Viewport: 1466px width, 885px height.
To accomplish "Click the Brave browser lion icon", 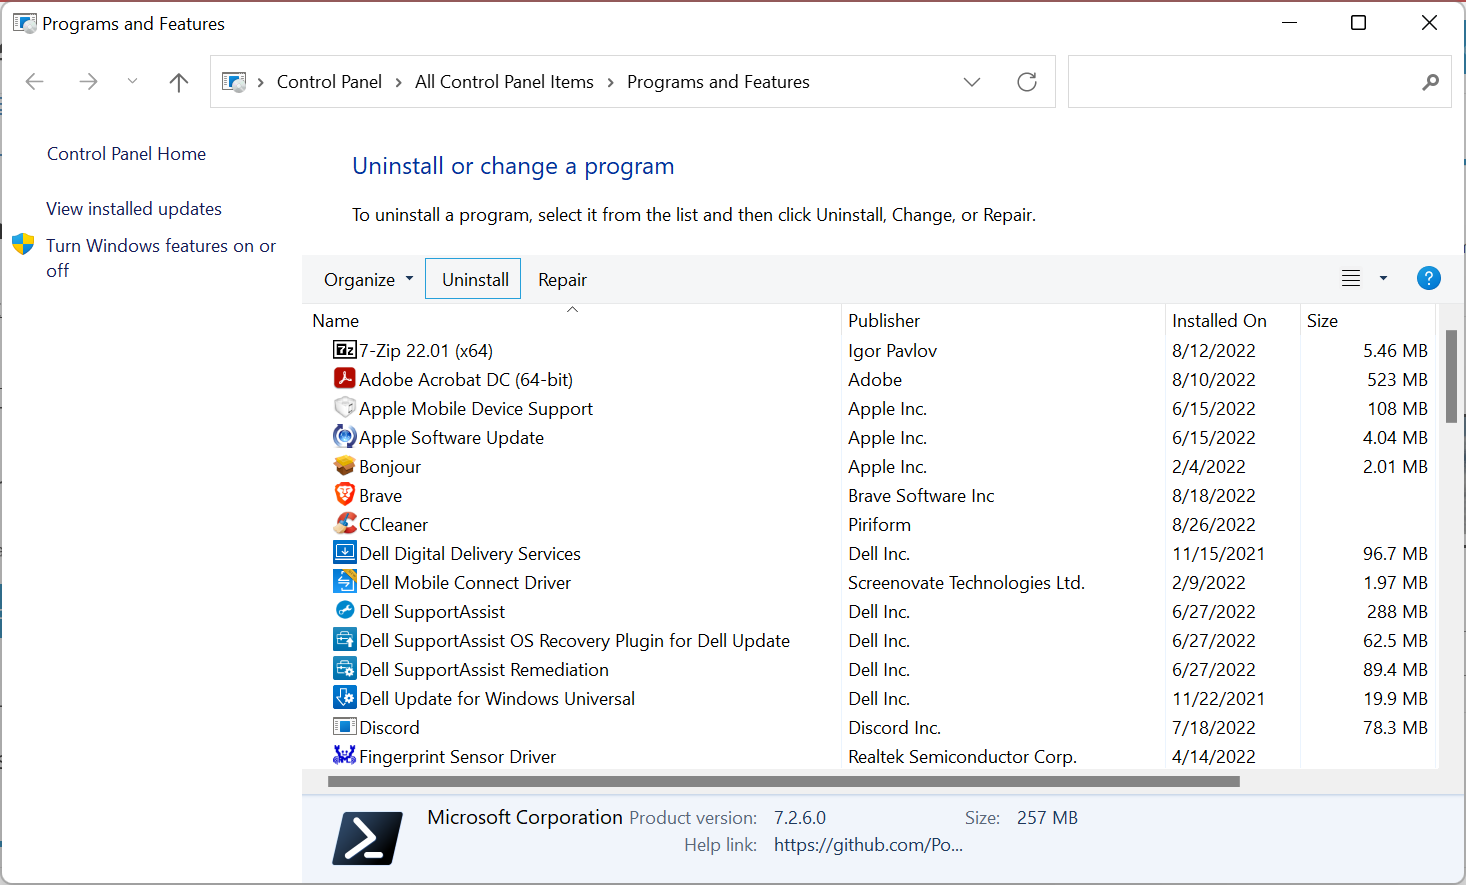I will tap(344, 495).
